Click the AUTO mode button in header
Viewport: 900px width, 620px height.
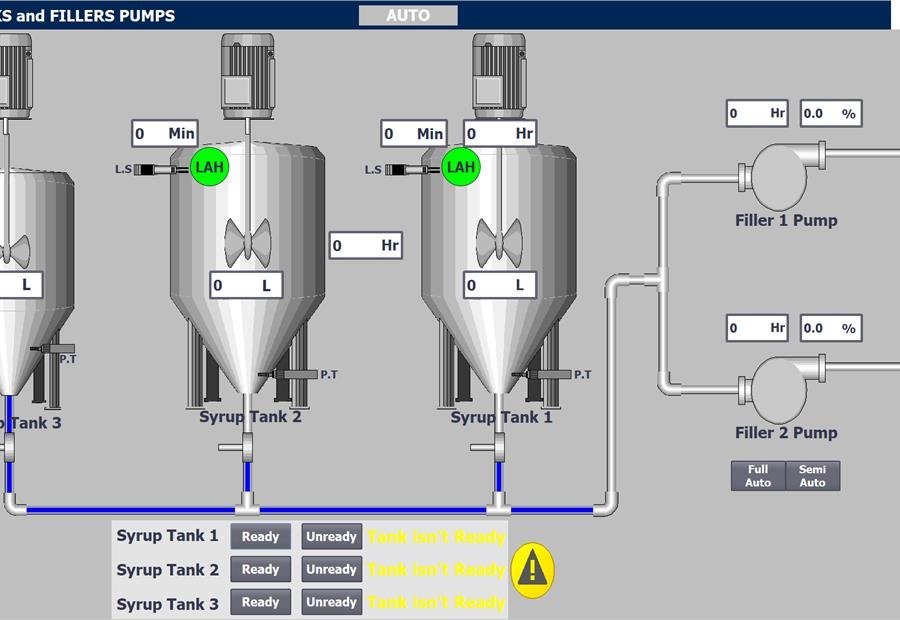(x=408, y=16)
